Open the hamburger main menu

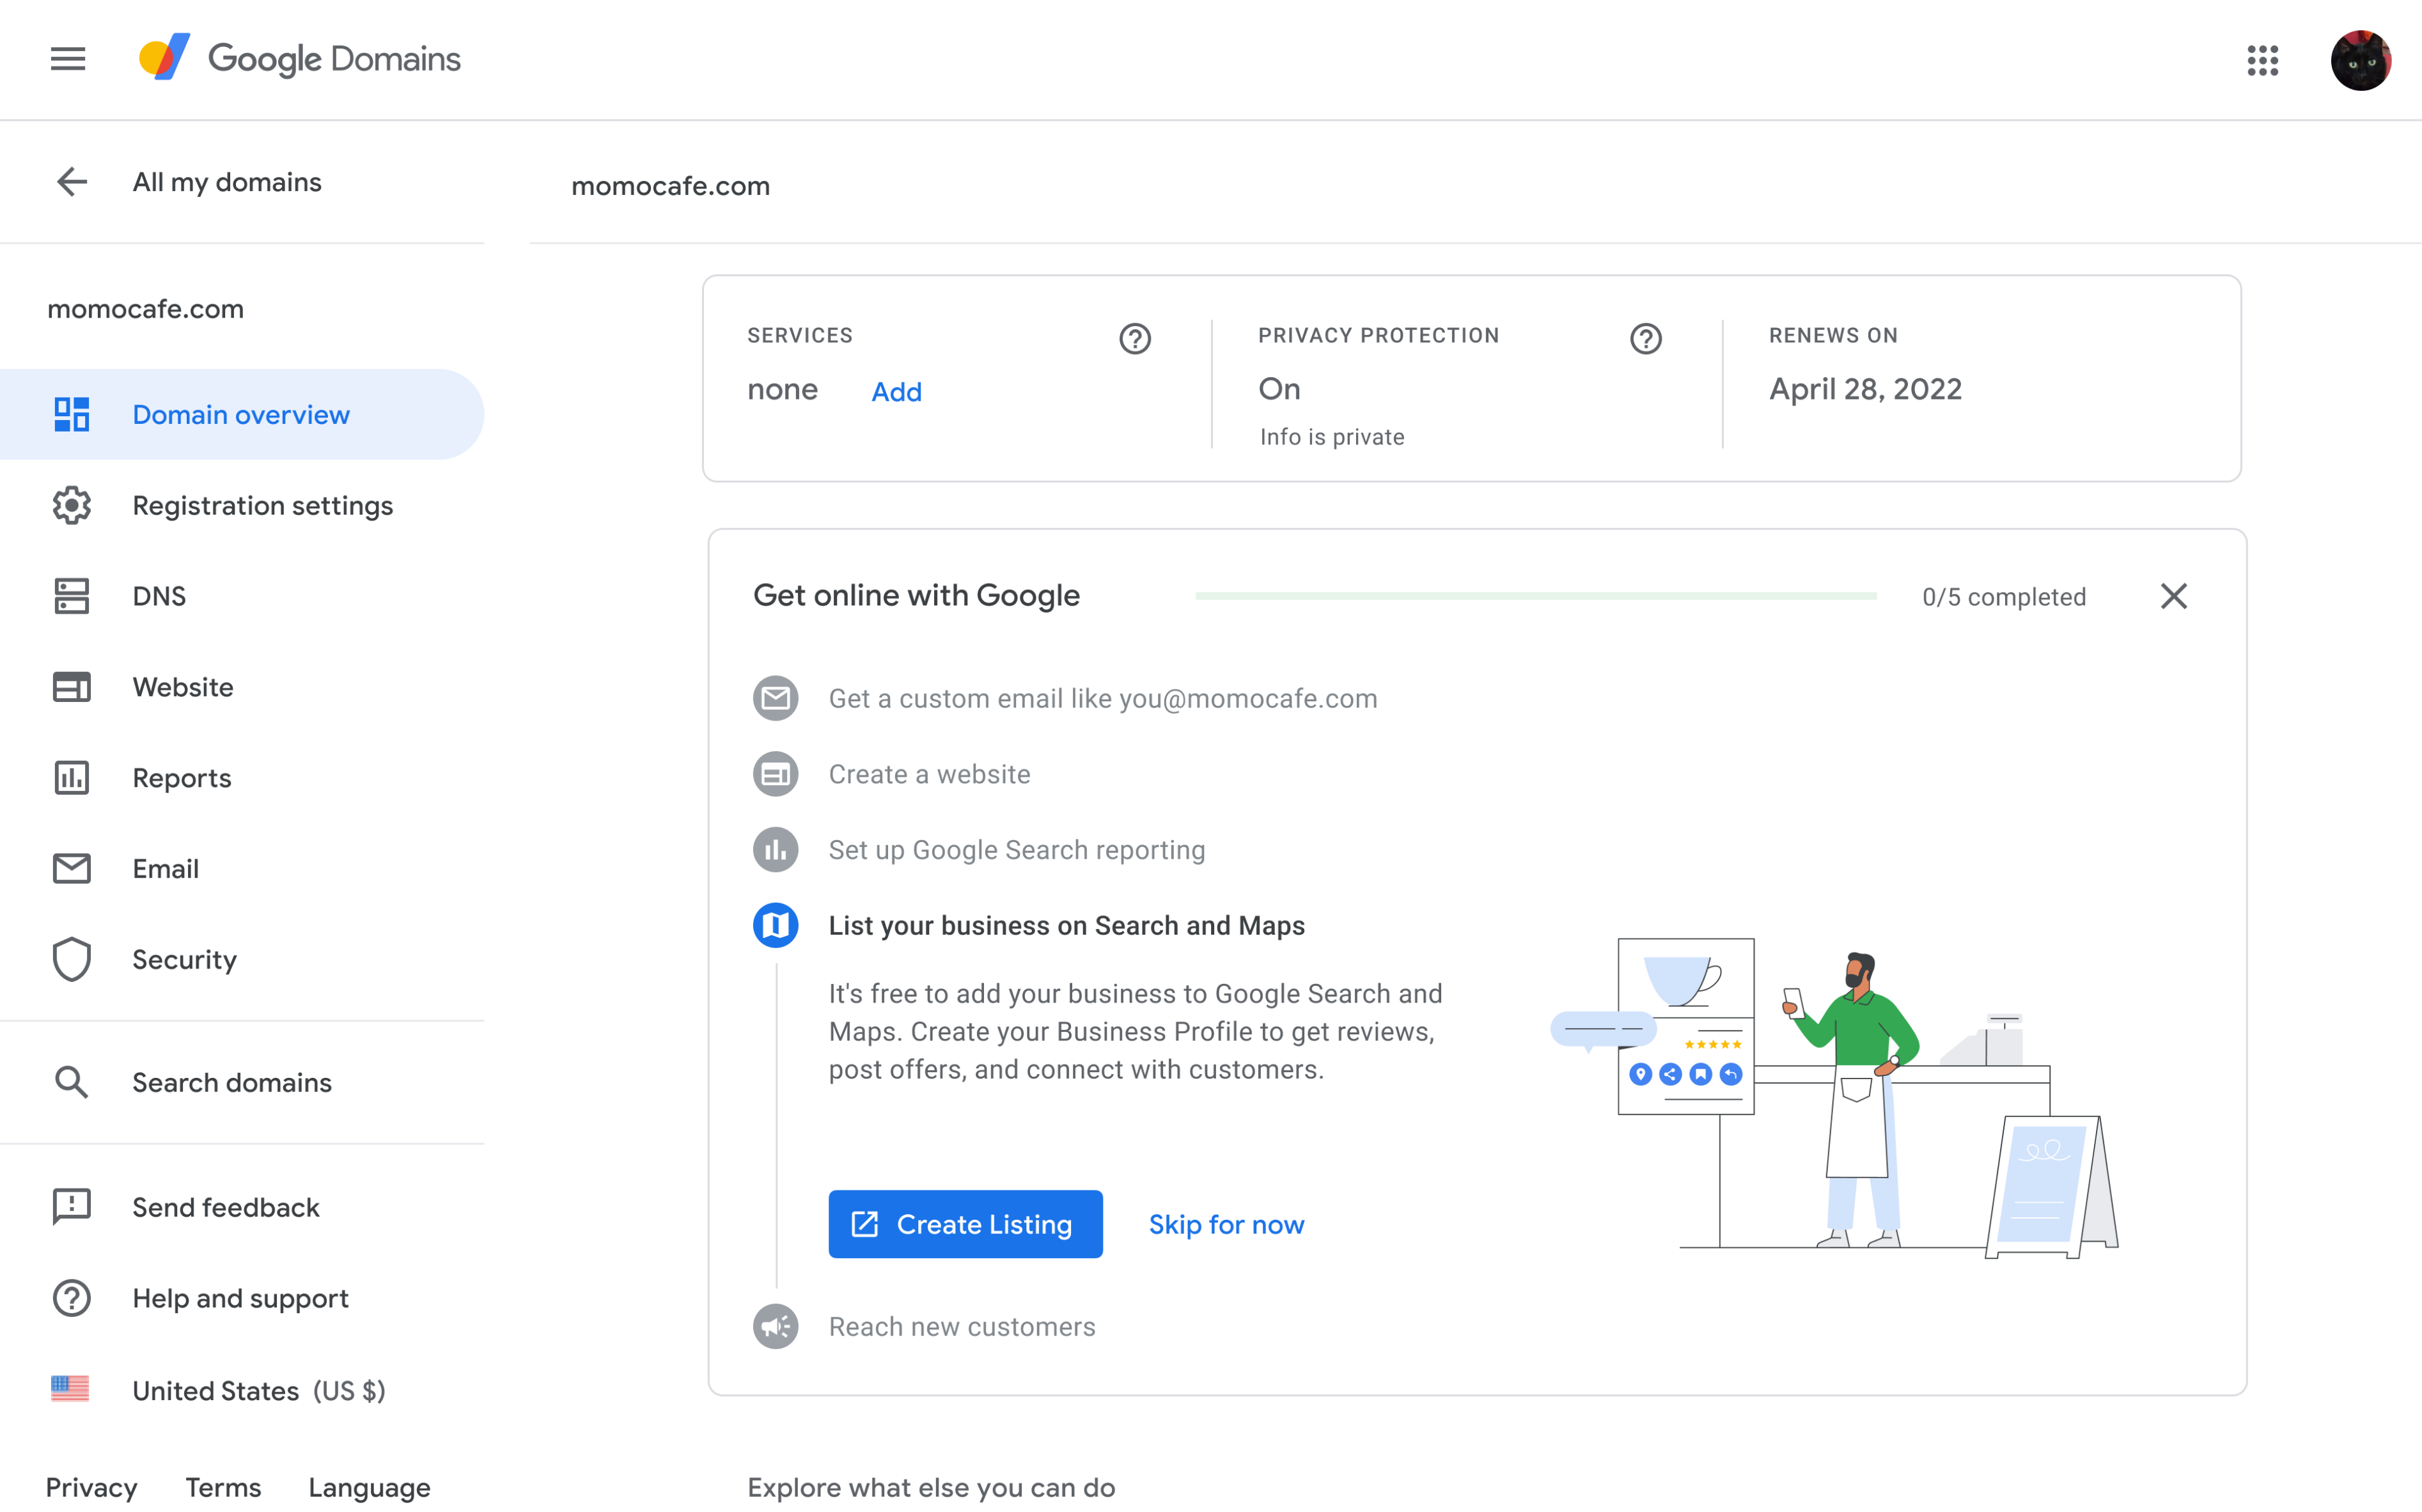tap(68, 59)
